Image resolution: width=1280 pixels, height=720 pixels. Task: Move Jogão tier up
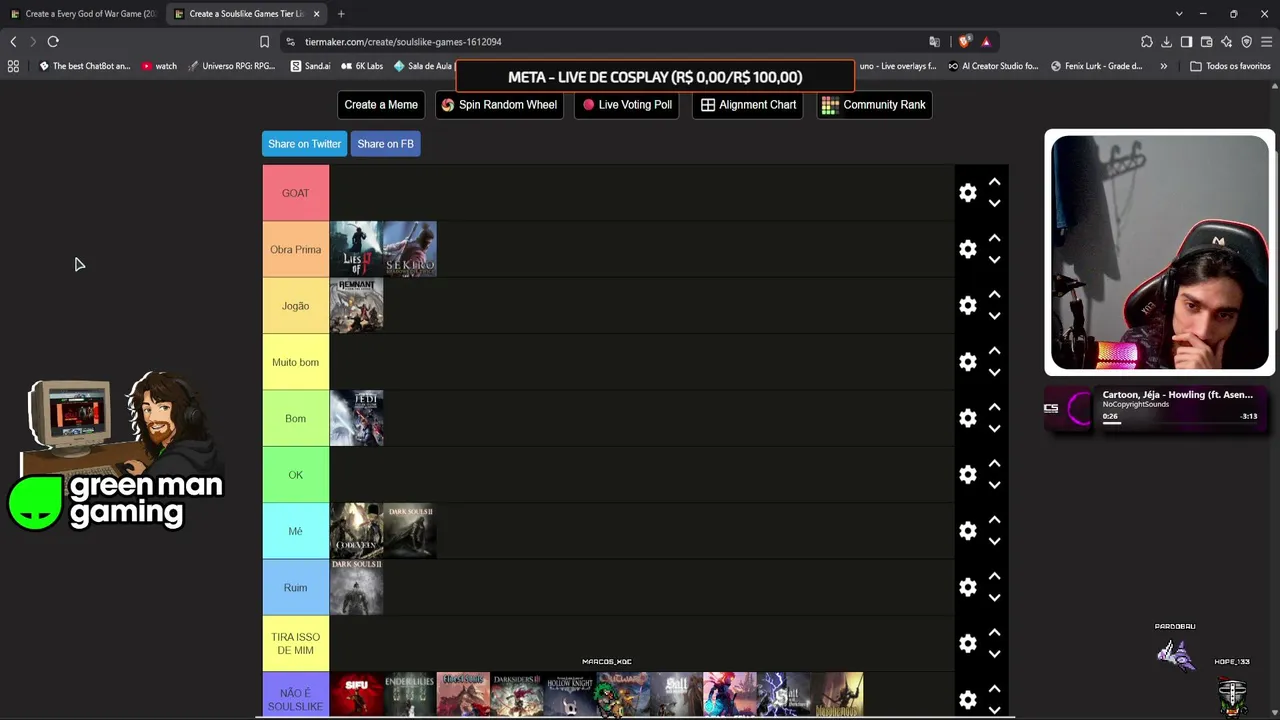tap(994, 294)
